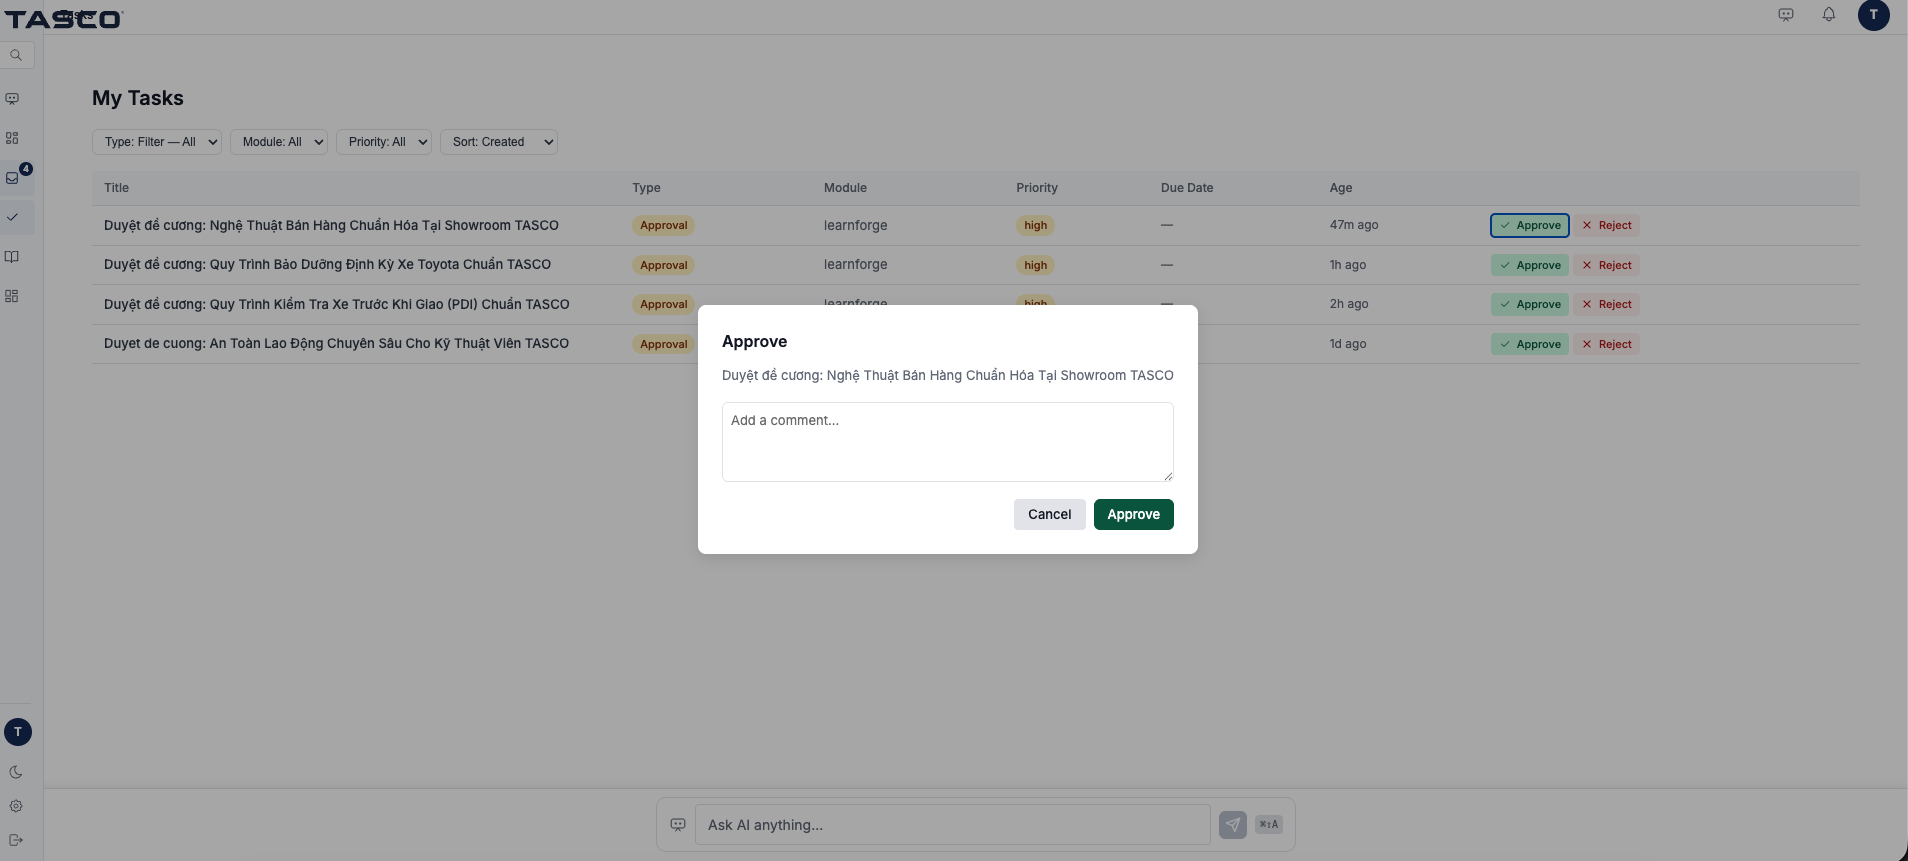This screenshot has width=1908, height=861.
Task: Reject the Quy Trình Kiểm Tra Xe task
Action: pyautogui.click(x=1607, y=304)
